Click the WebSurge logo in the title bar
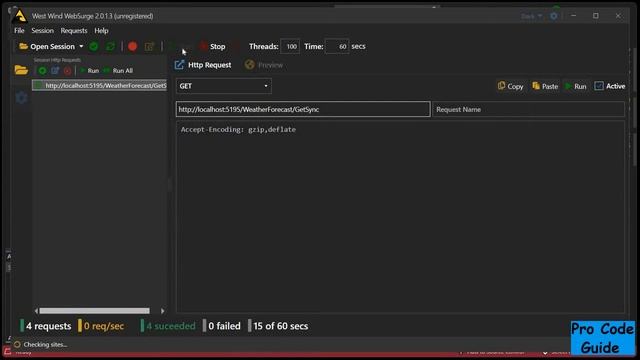 20,16
